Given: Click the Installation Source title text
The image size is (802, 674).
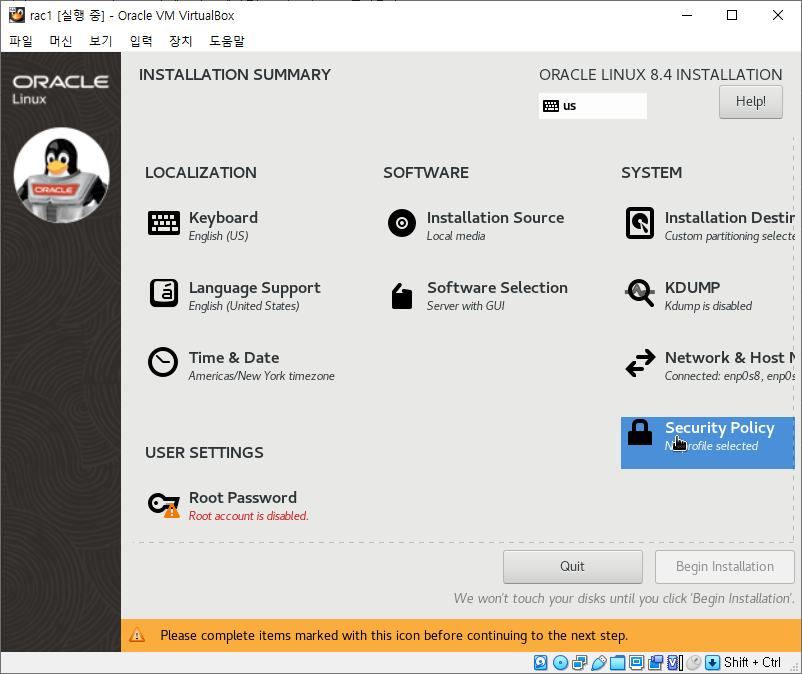Looking at the screenshot, I should (495, 218).
